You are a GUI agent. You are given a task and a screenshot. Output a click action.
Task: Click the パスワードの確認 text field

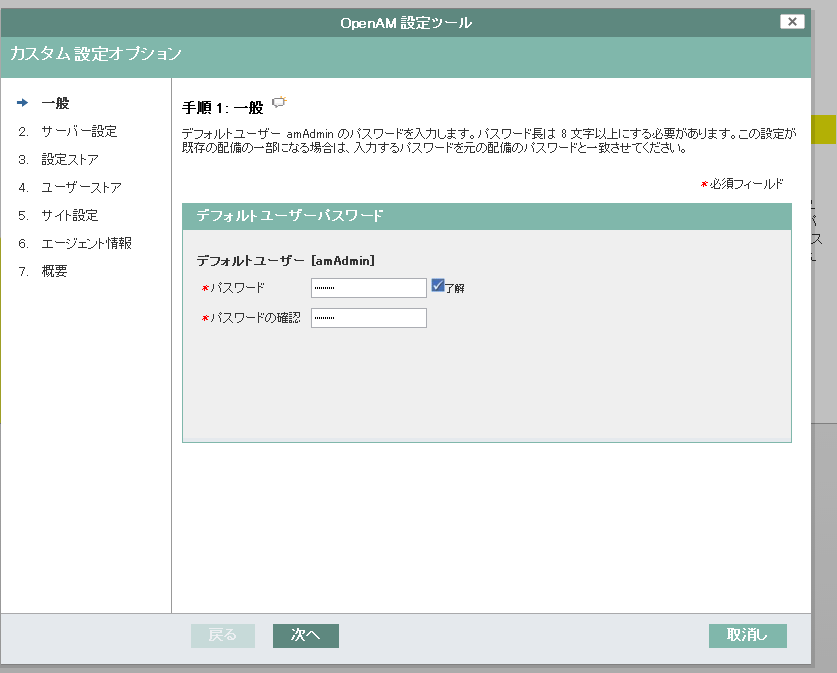(x=370, y=318)
